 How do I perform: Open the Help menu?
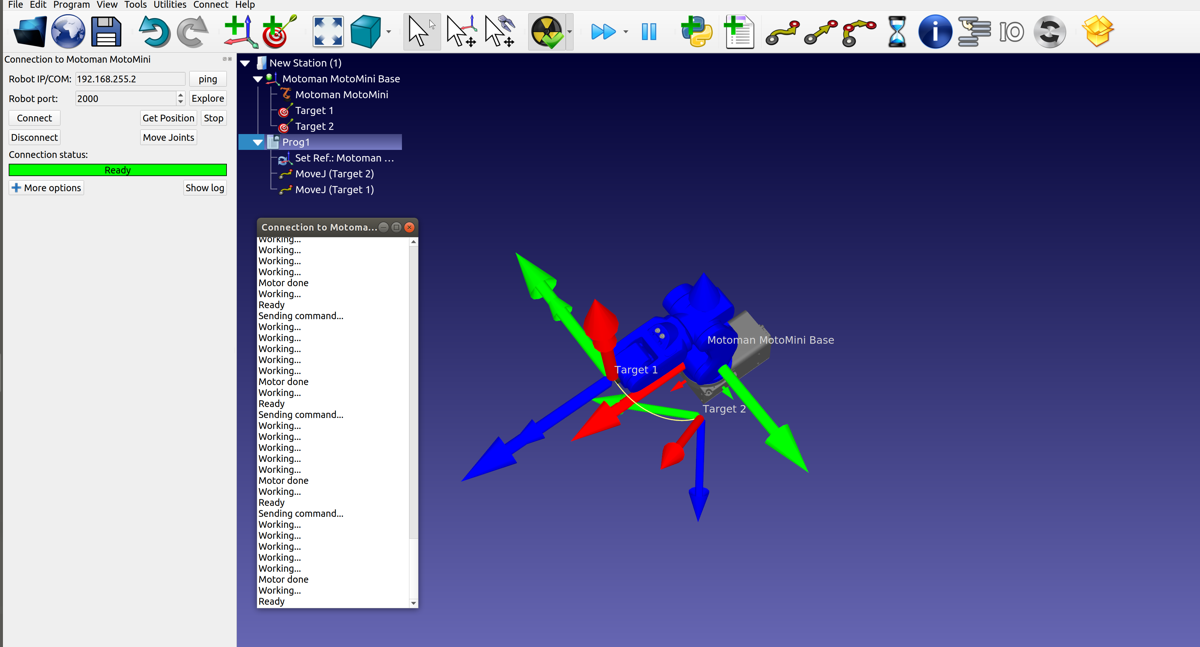(x=245, y=5)
